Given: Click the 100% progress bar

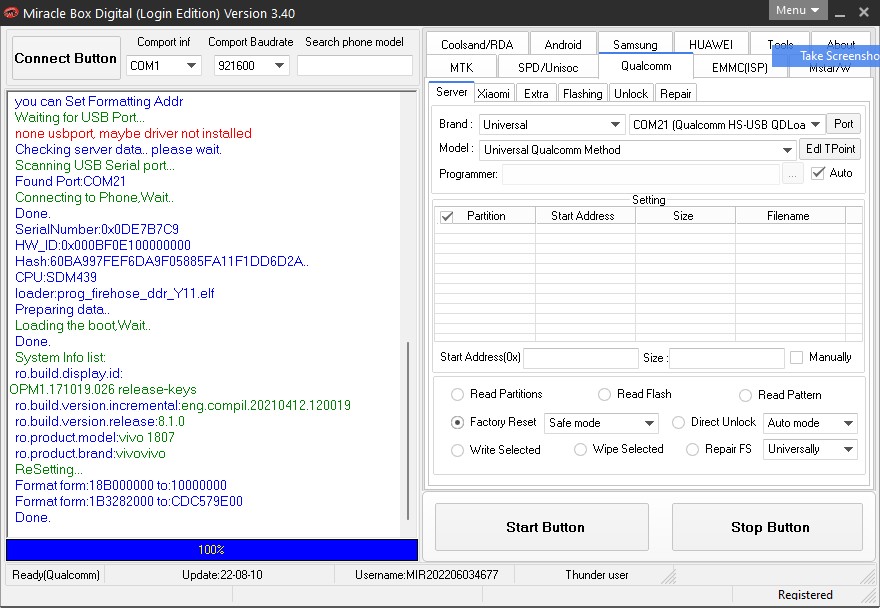Looking at the screenshot, I should click(212, 550).
